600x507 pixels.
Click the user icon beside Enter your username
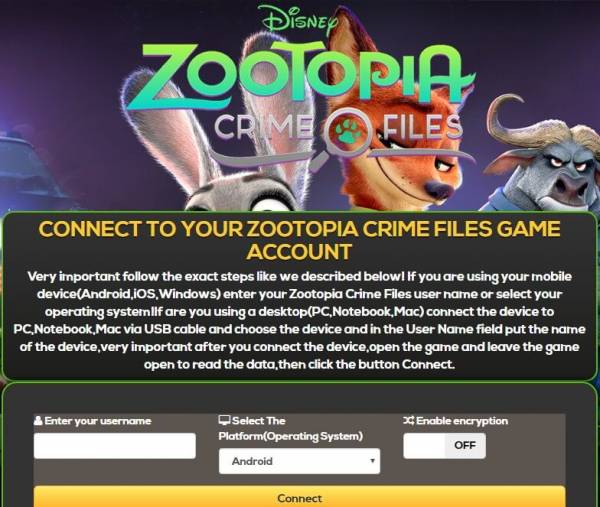38,421
